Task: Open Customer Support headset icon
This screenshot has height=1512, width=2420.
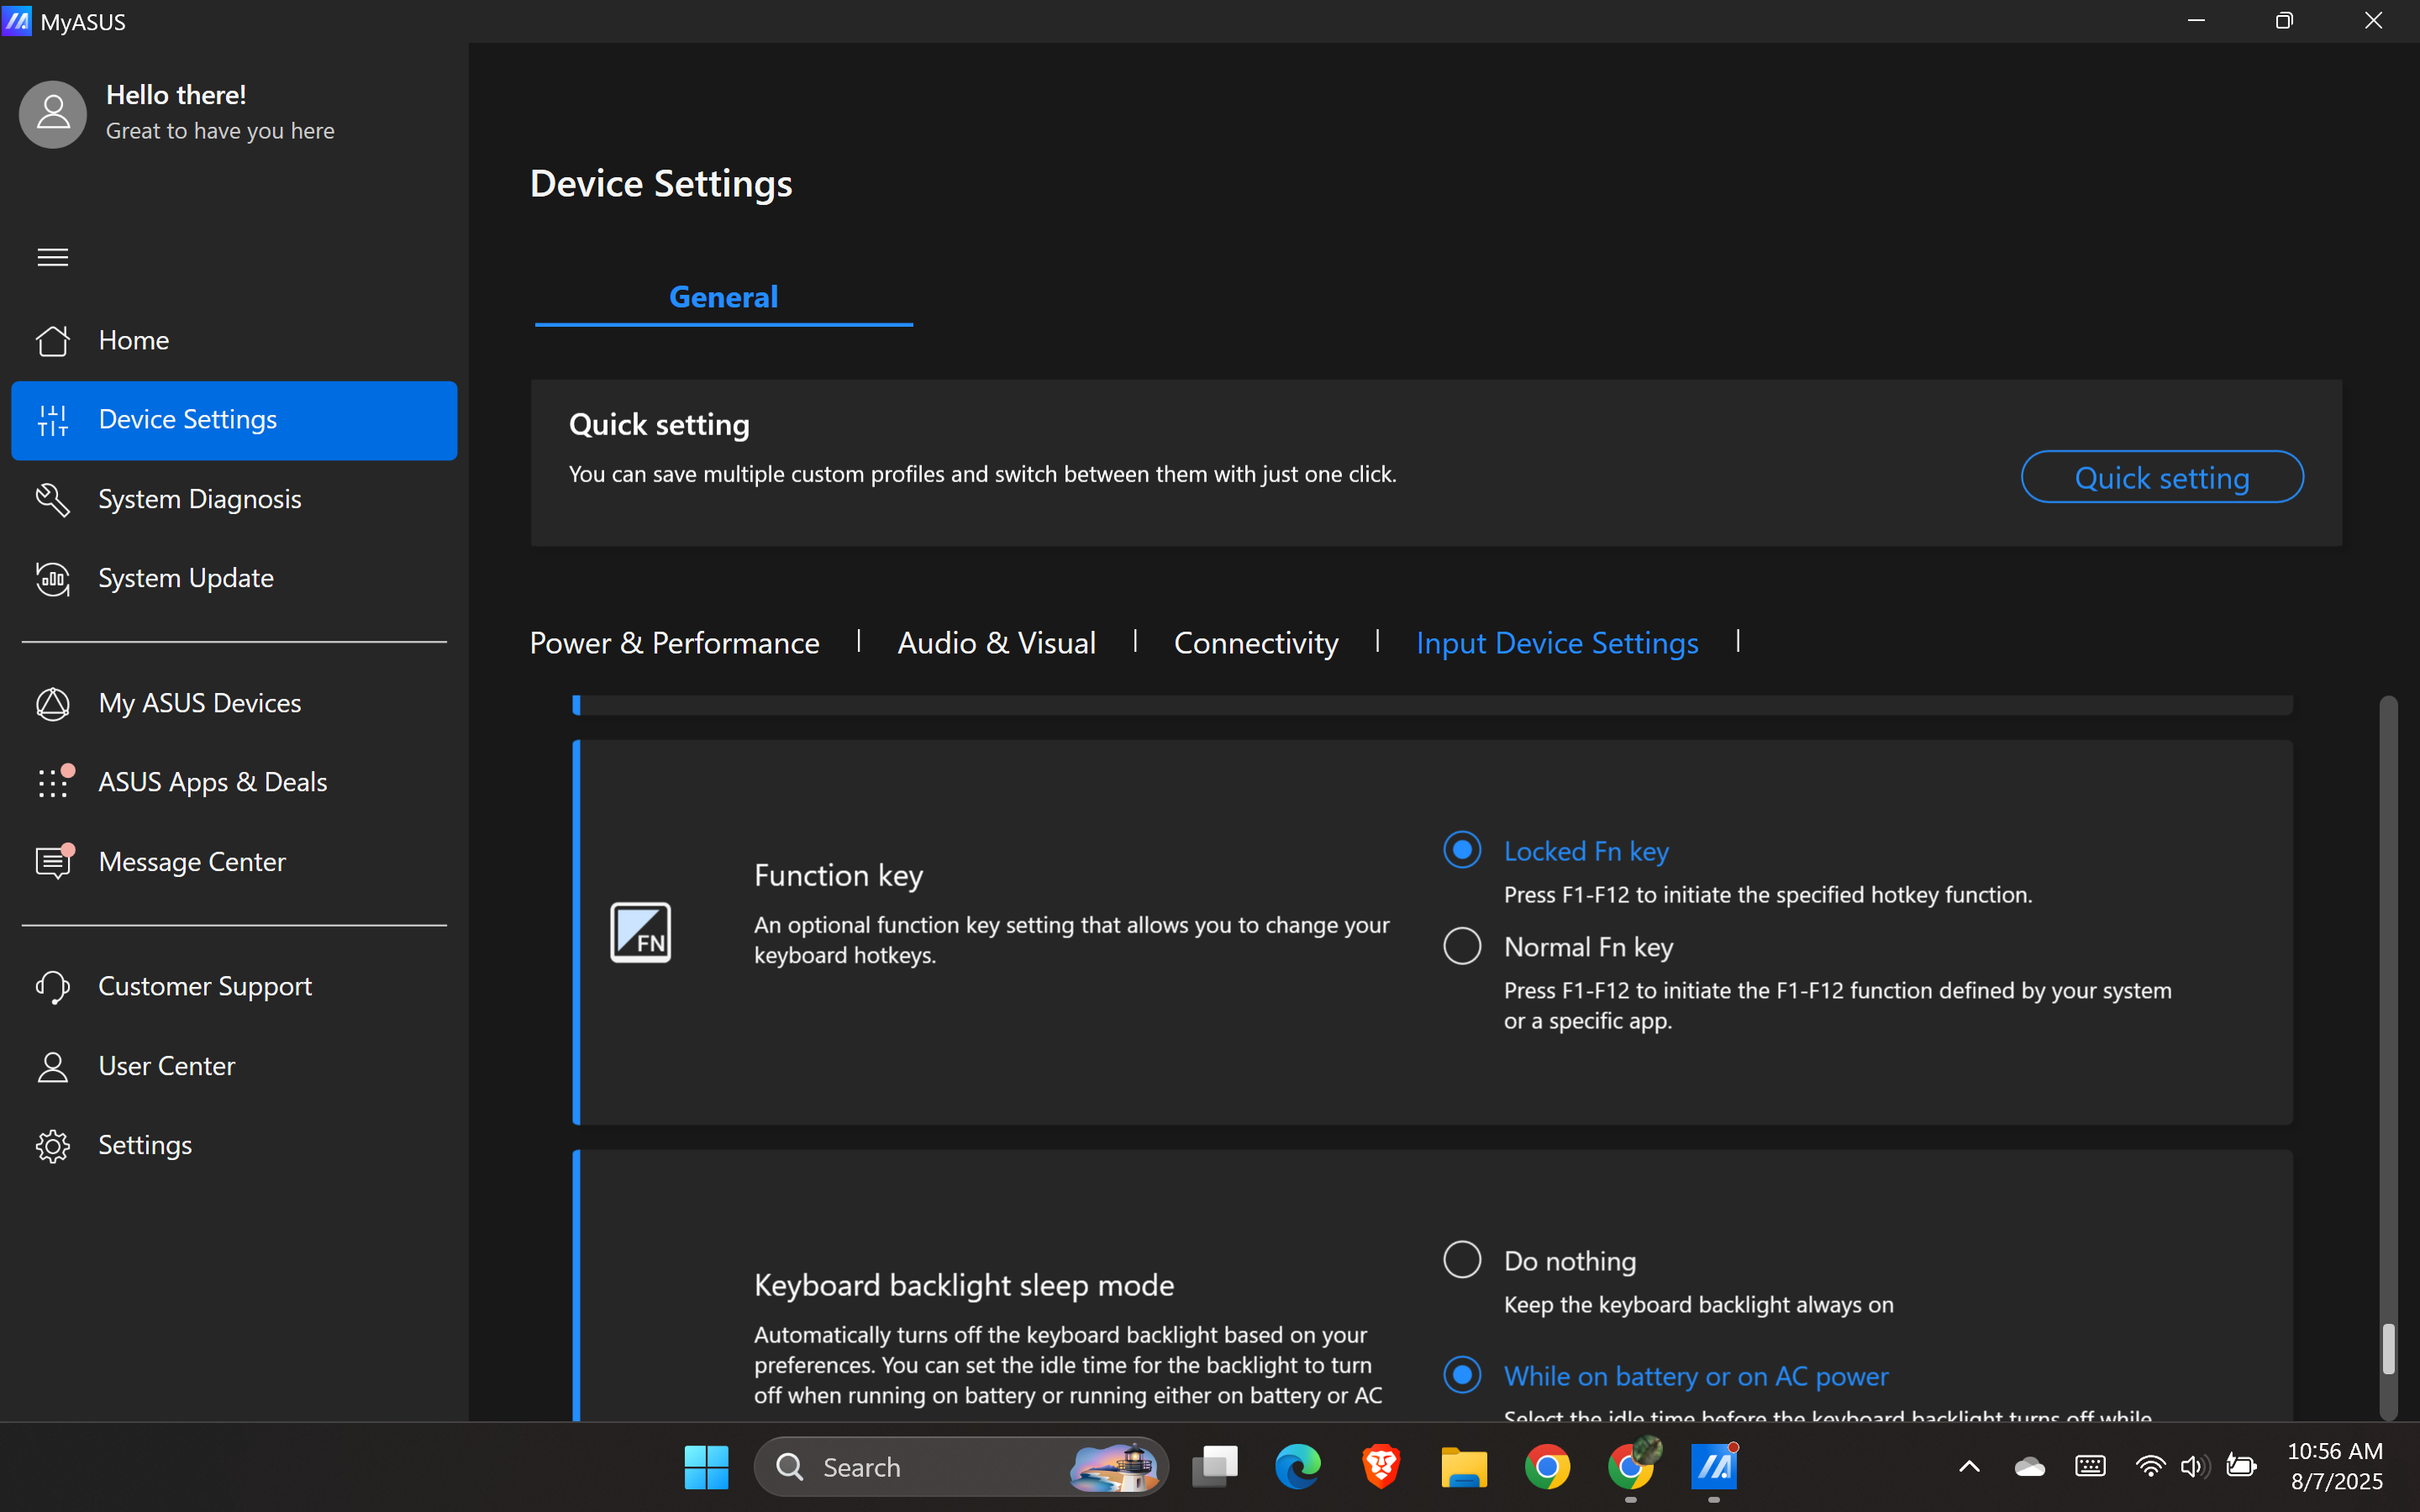Action: click(x=53, y=987)
